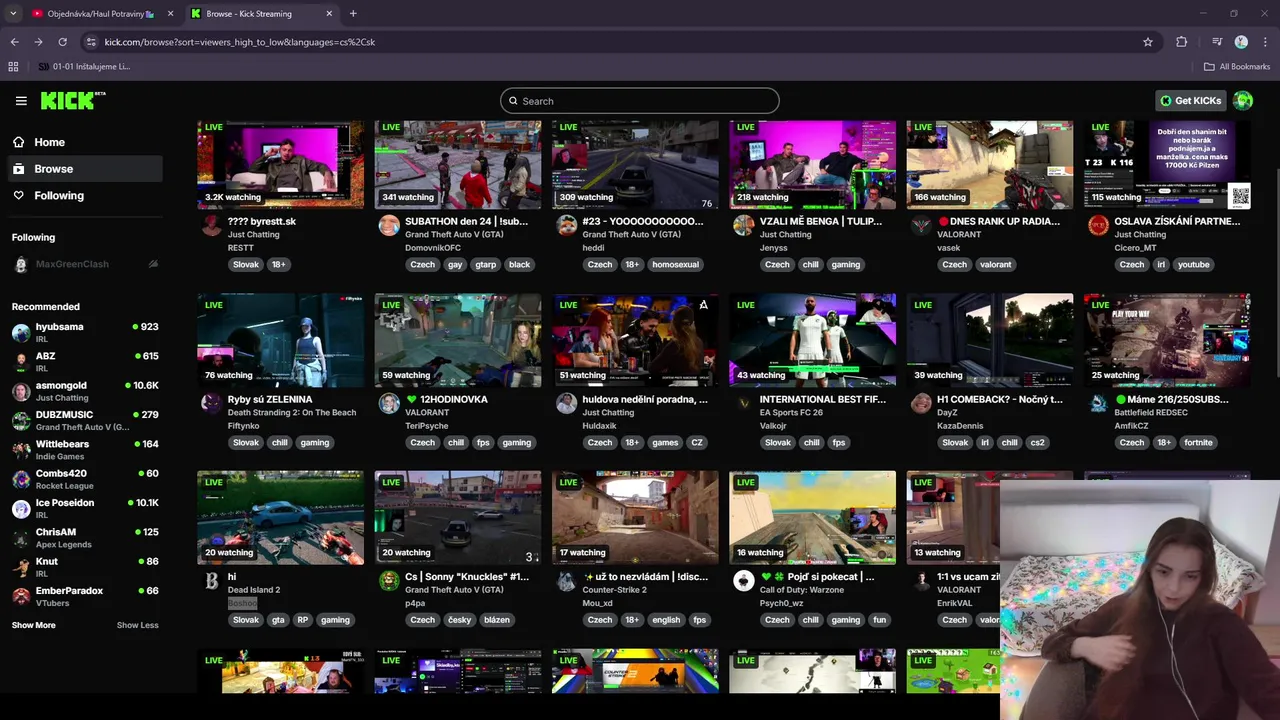The width and height of the screenshot is (1280, 720).
Task: Open Fiftynko channel avatar
Action: coord(211,403)
